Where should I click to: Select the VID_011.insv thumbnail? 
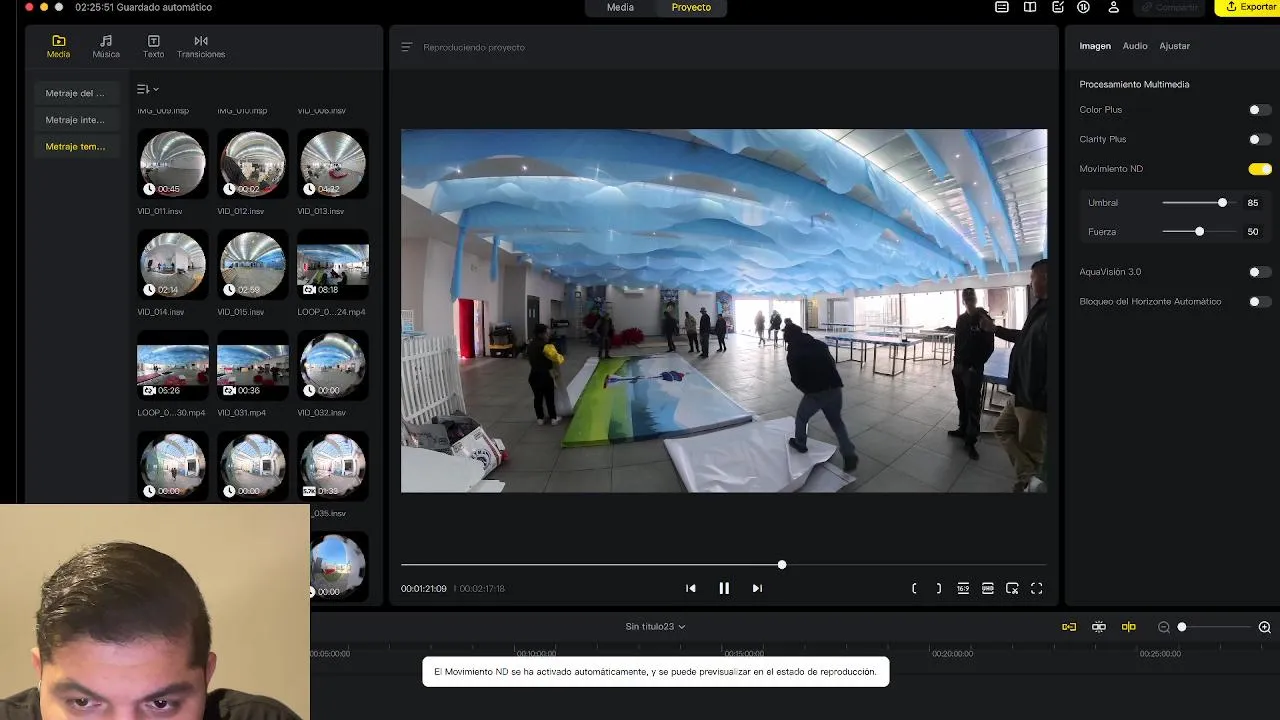pyautogui.click(x=173, y=164)
